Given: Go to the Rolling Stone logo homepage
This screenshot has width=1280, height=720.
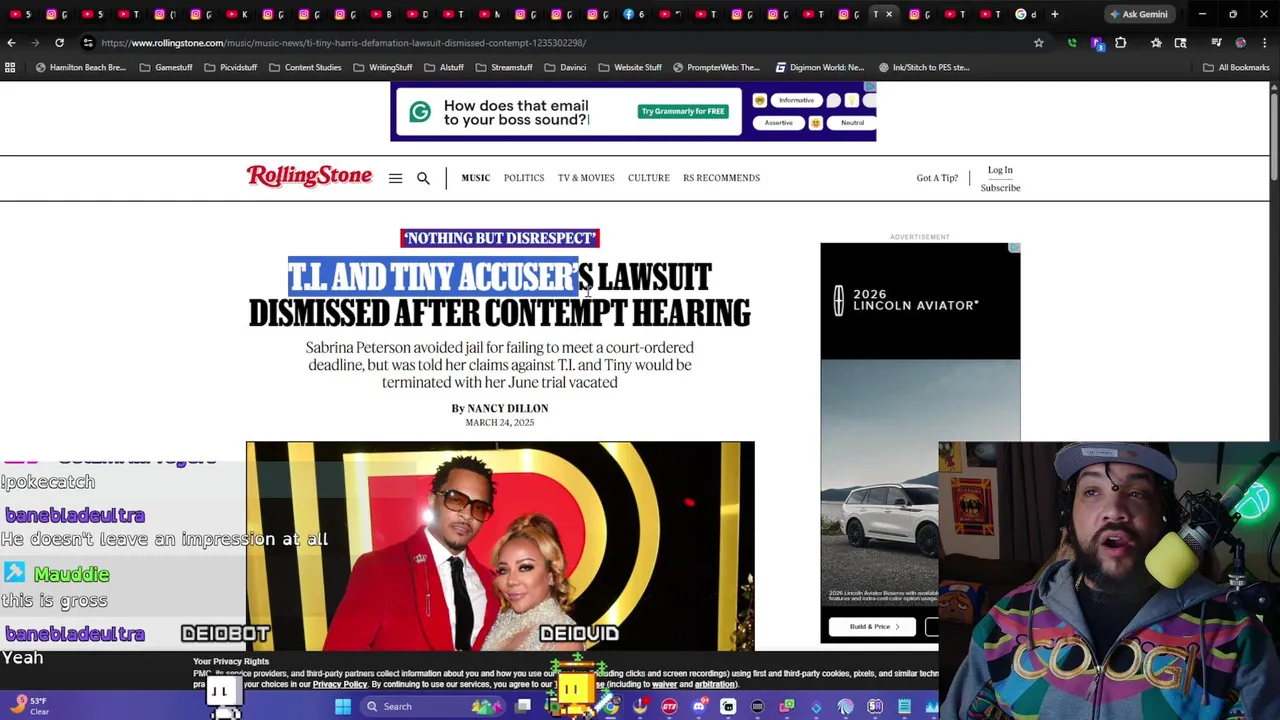Looking at the screenshot, I should tap(309, 177).
